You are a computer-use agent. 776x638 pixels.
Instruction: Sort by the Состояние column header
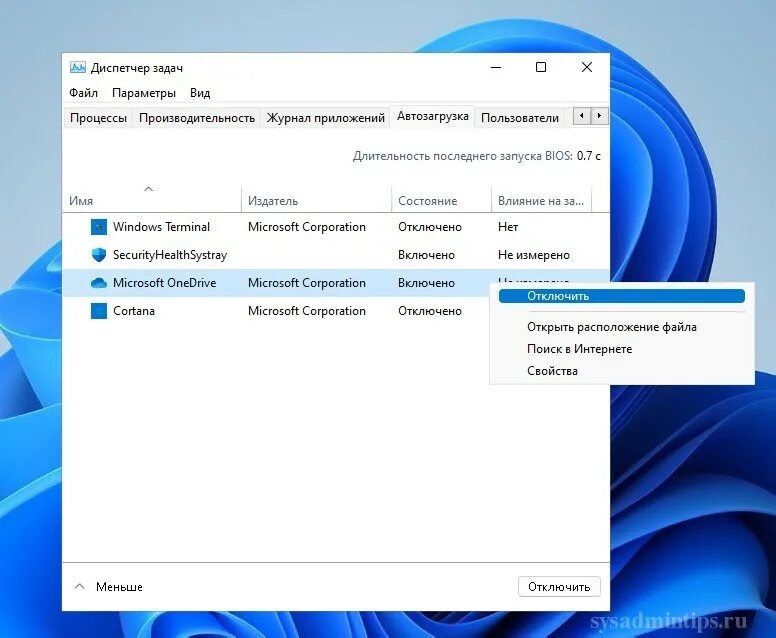441,199
